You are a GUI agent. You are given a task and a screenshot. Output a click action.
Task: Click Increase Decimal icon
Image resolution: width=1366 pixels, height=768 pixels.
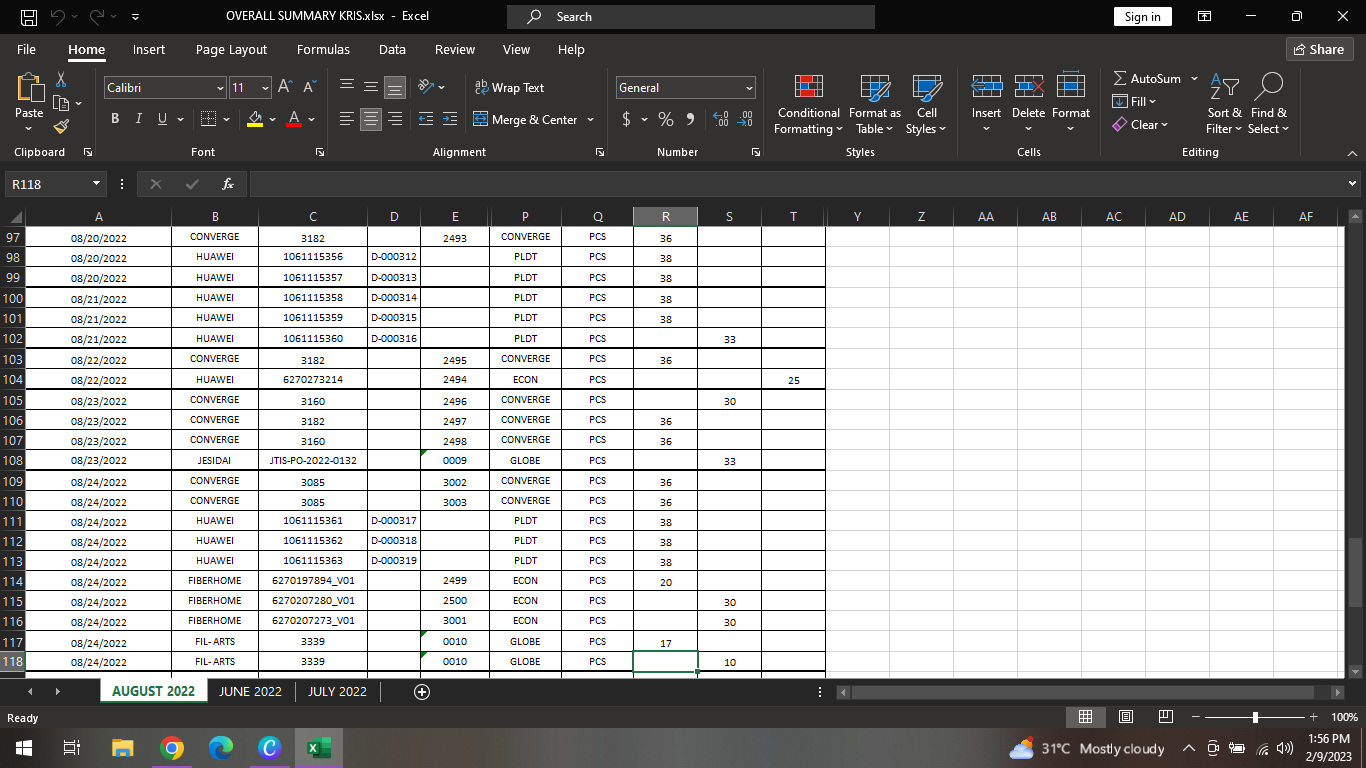pyautogui.click(x=720, y=120)
